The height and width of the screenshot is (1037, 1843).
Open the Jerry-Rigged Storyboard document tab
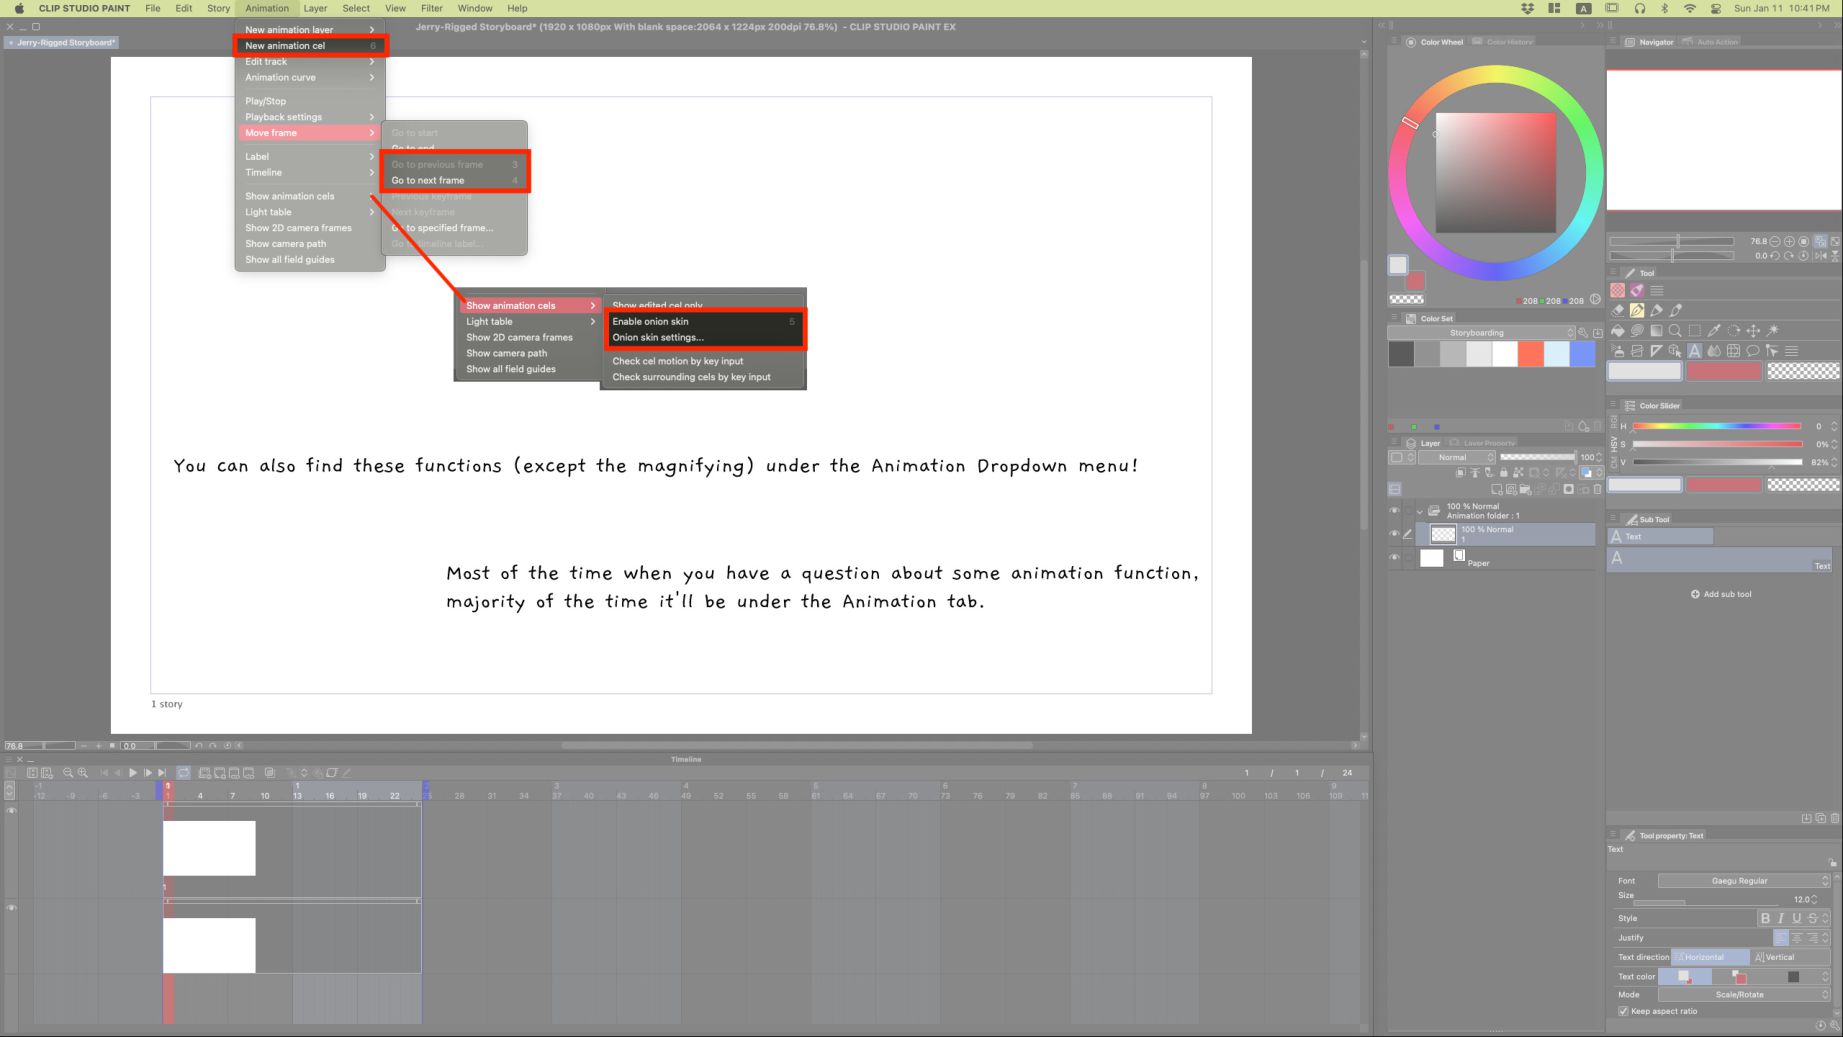[x=62, y=43]
